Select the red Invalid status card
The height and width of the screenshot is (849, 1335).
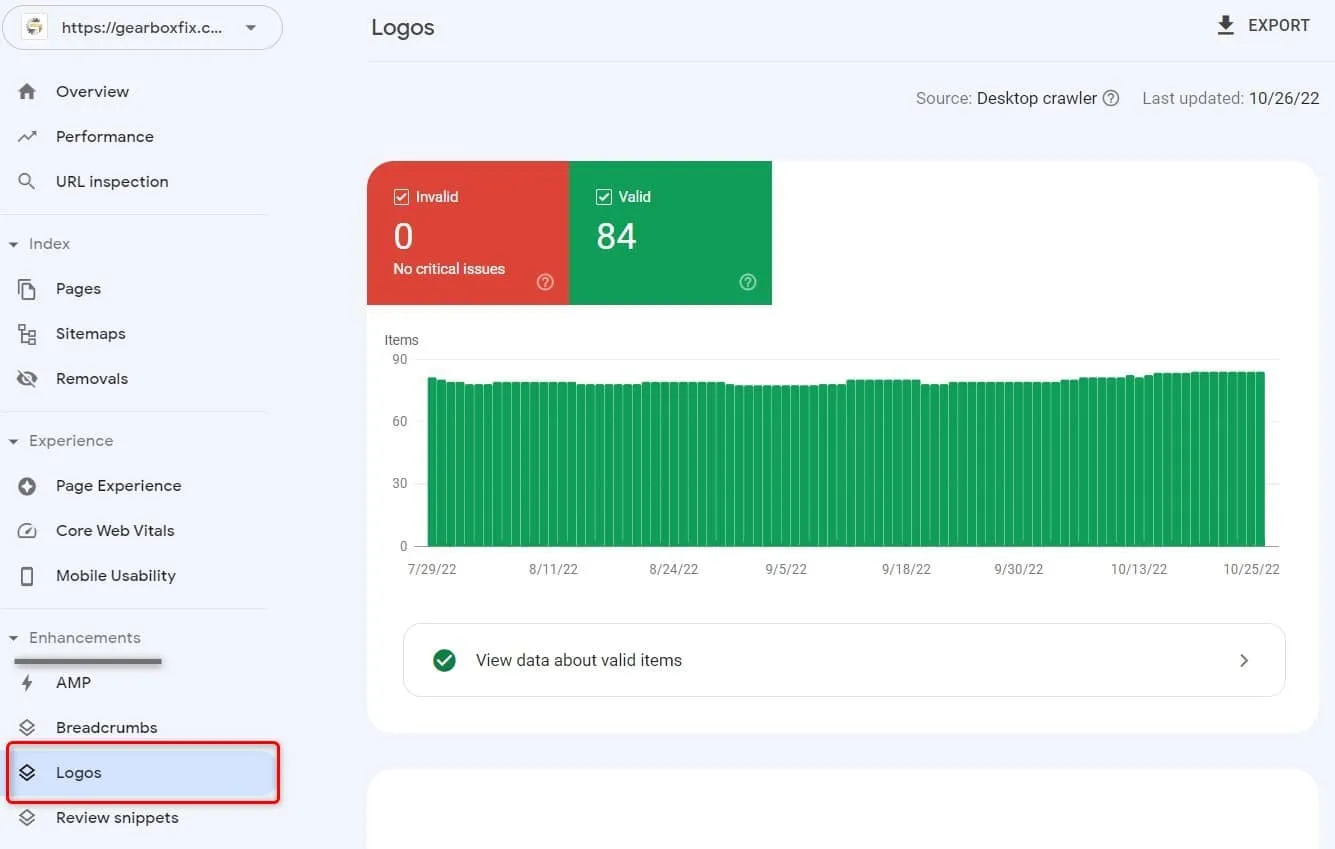(468, 233)
